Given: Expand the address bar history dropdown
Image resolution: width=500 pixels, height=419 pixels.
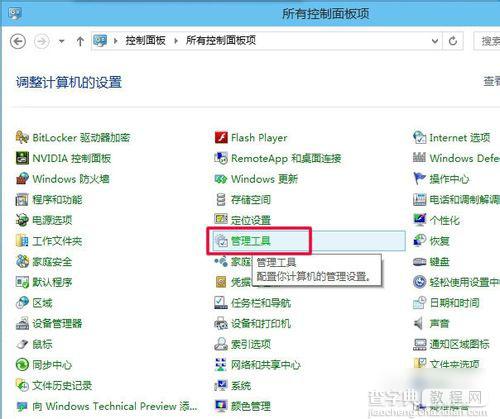Looking at the screenshot, I should coord(435,41).
